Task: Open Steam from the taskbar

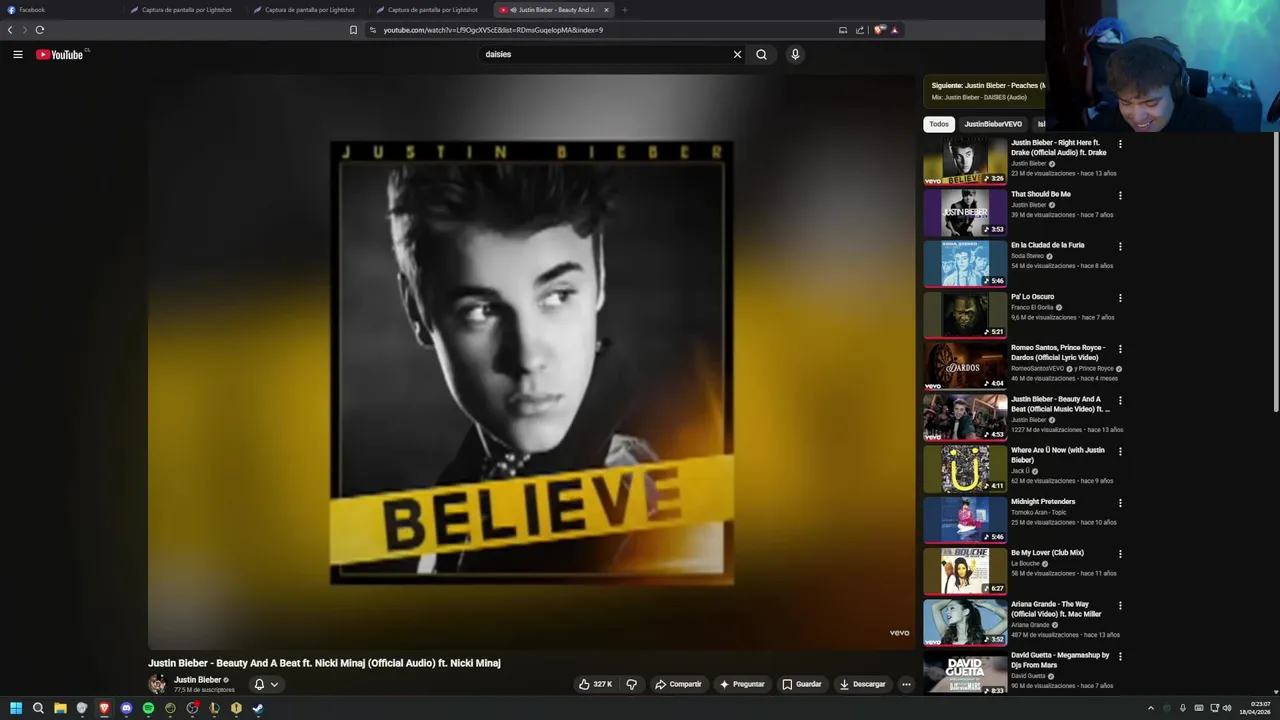Action: coord(257,708)
